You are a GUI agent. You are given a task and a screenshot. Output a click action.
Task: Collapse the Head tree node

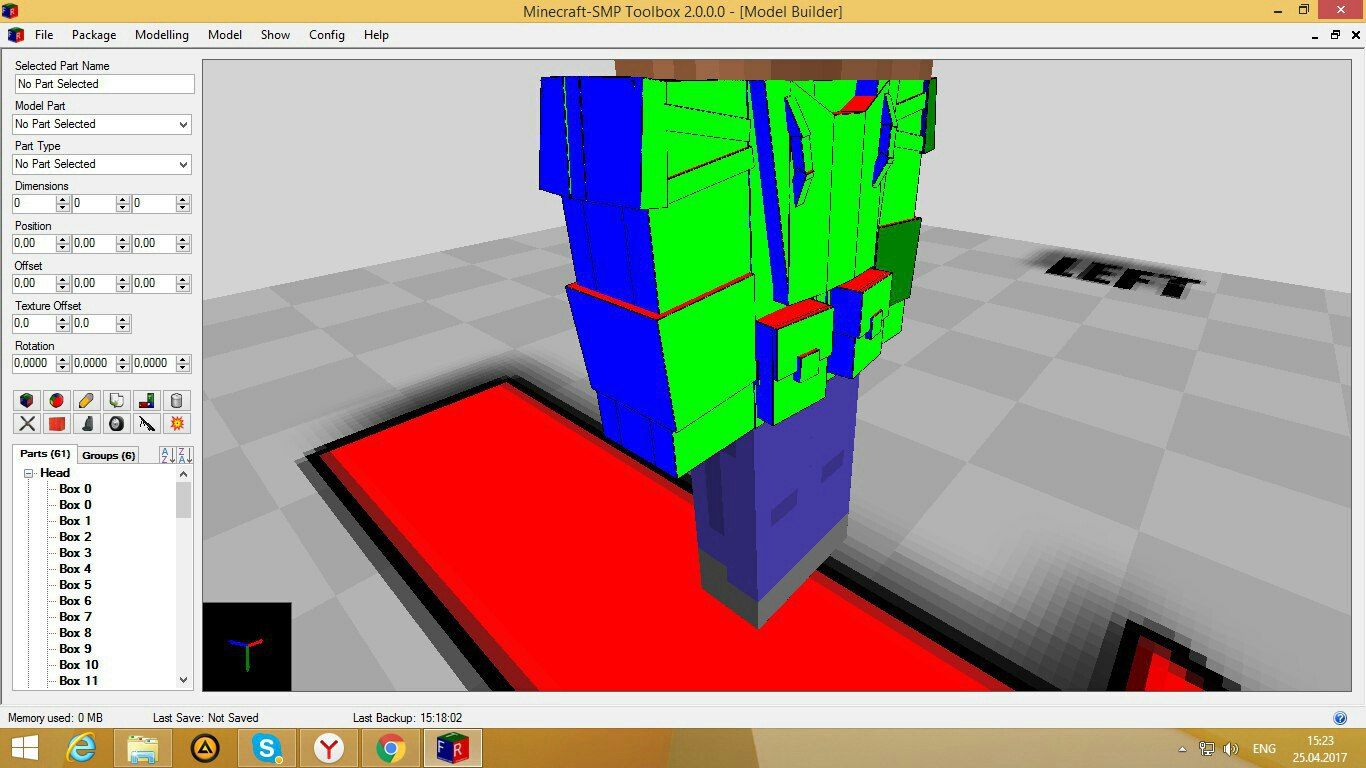coord(30,473)
